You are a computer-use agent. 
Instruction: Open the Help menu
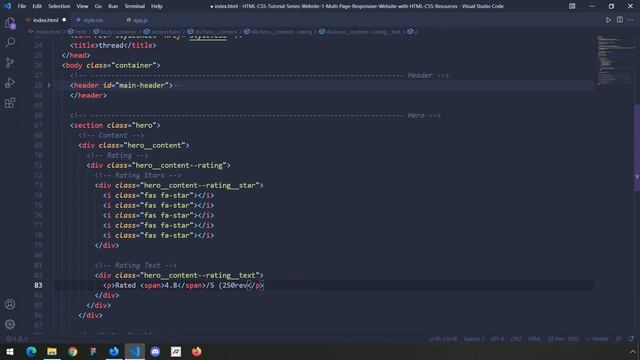pyautogui.click(x=157, y=6)
